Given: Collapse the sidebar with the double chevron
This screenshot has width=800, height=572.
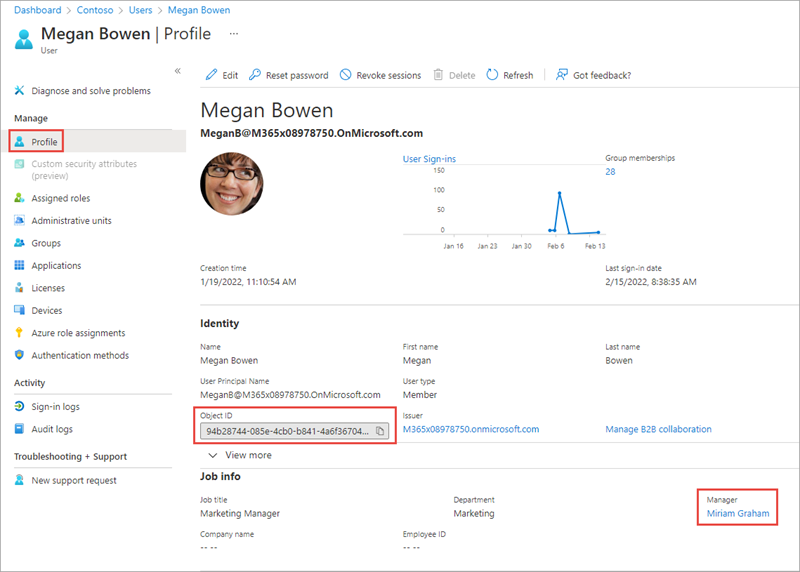Looking at the screenshot, I should pyautogui.click(x=178, y=71).
